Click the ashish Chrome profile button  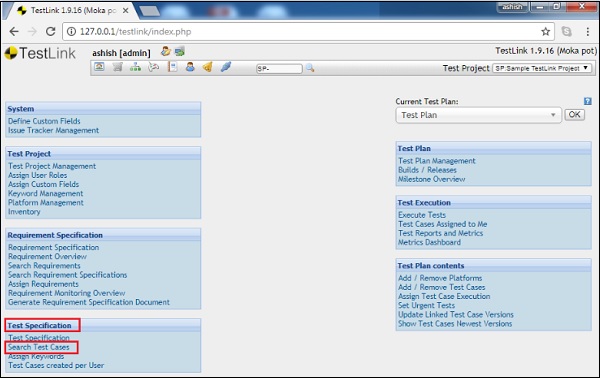512,7
